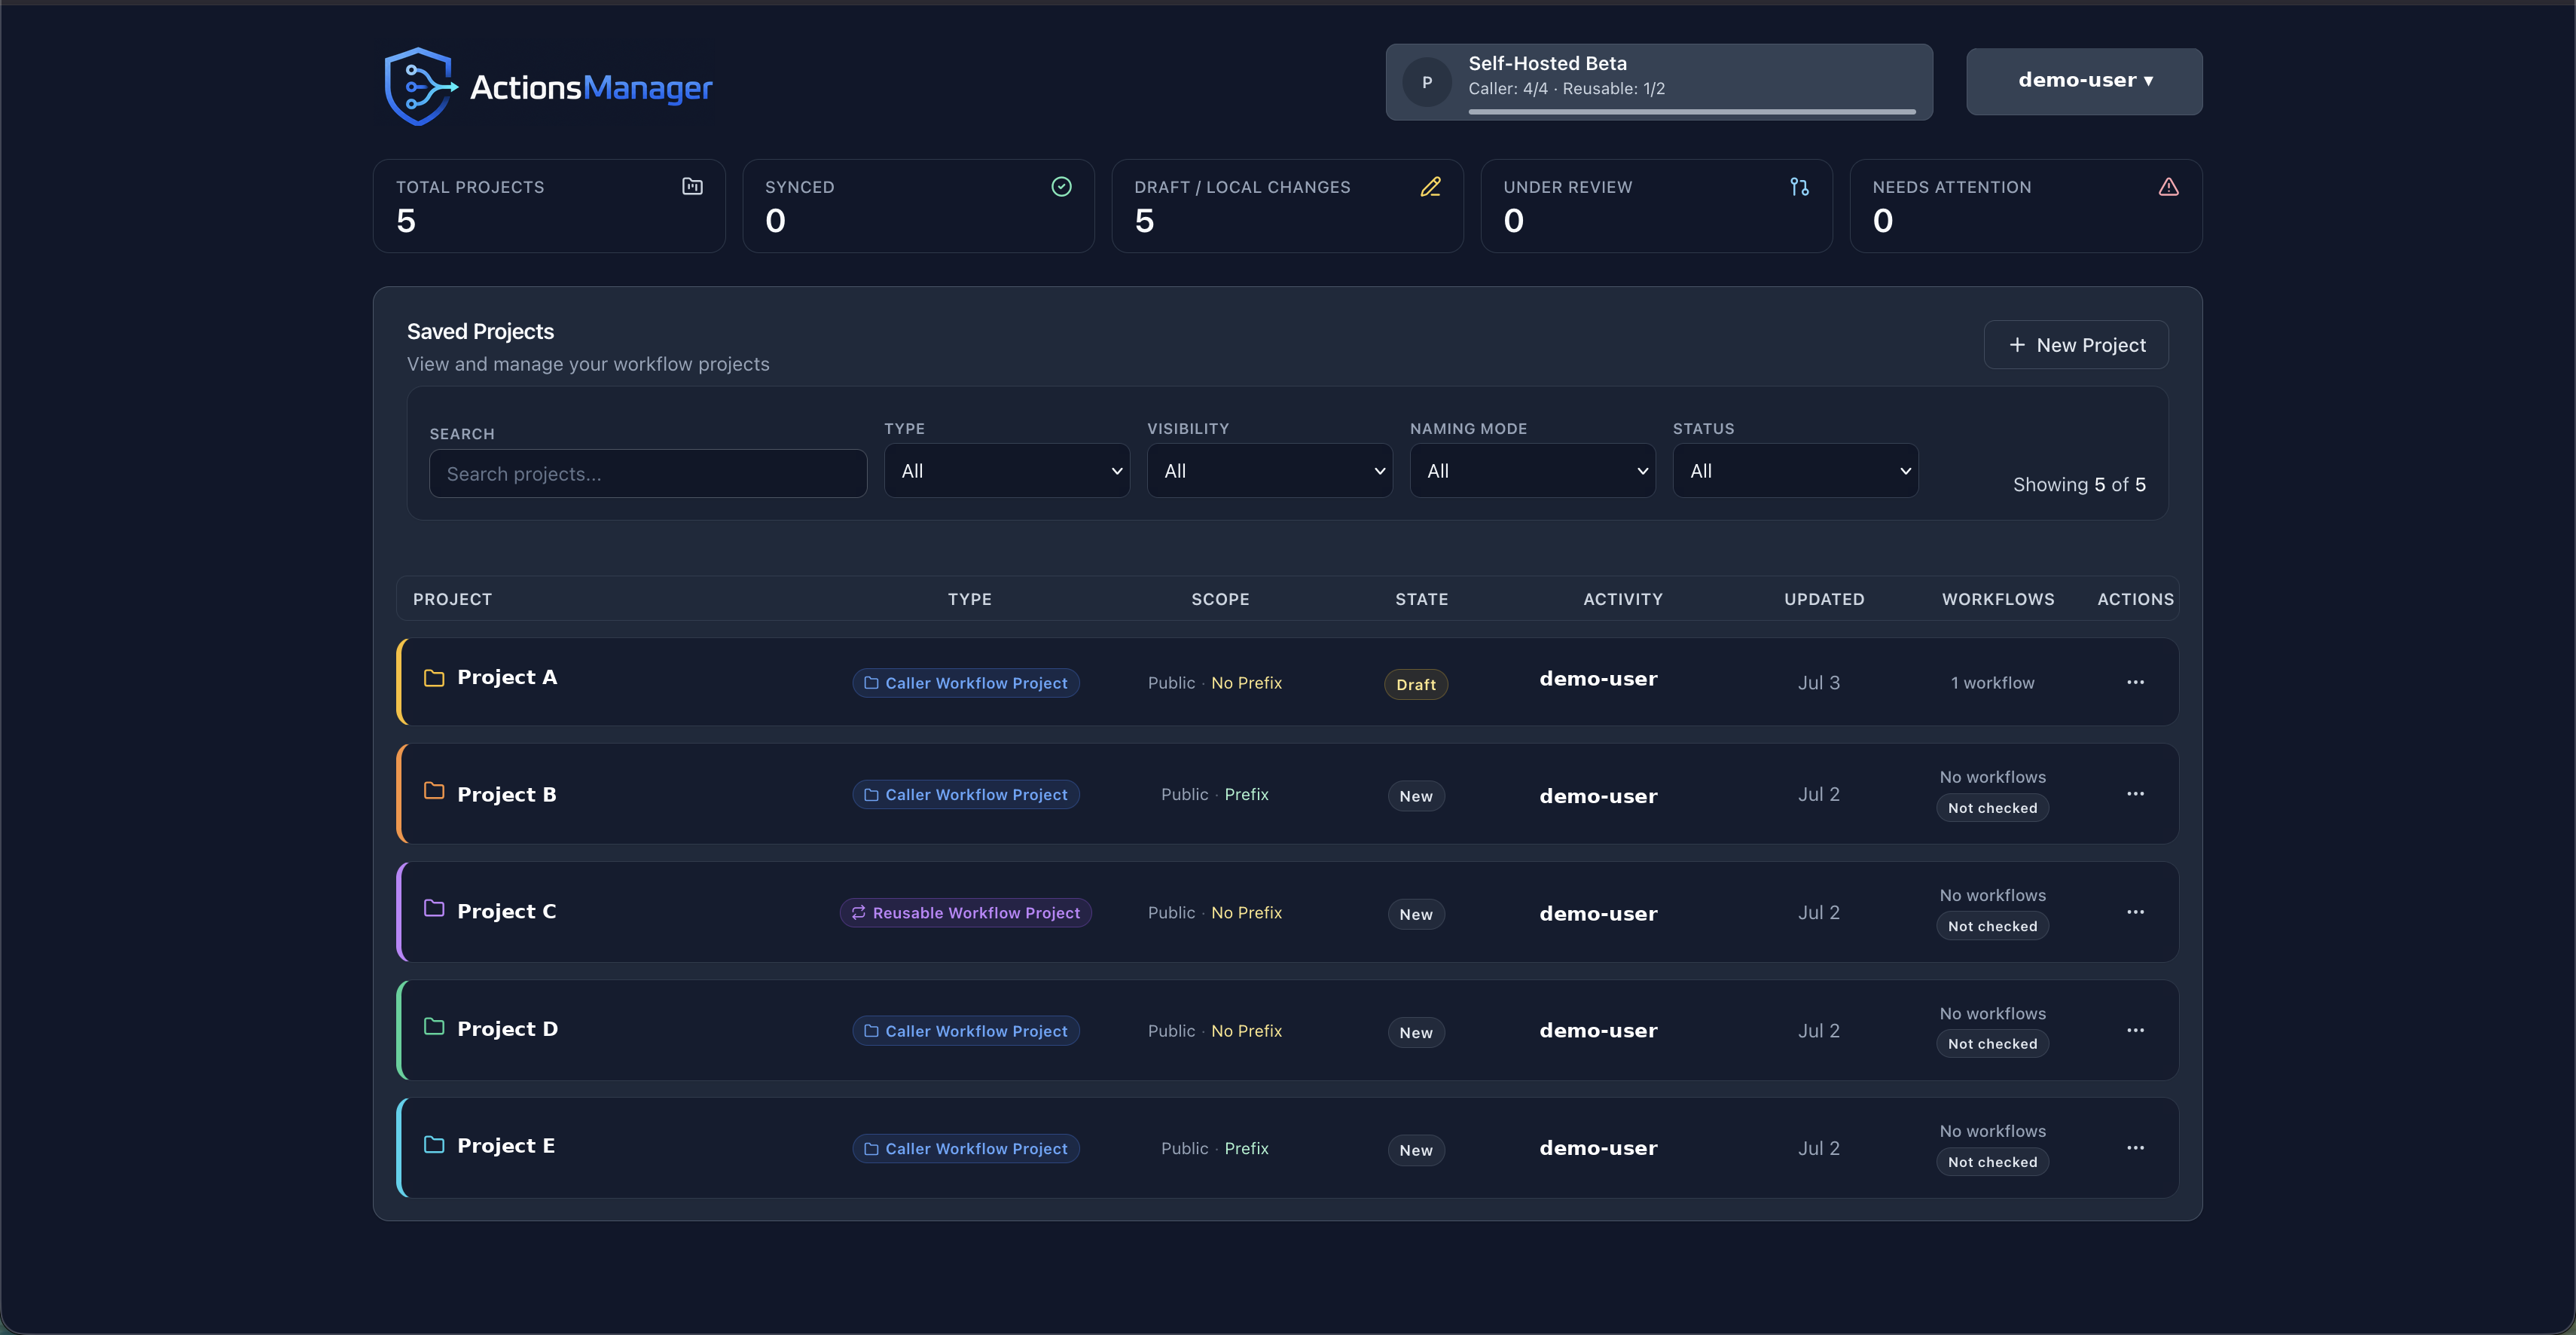Viewport: 2576px width, 1335px height.
Task: Click the 'Showing 5 of 5' count
Action: 2079,485
